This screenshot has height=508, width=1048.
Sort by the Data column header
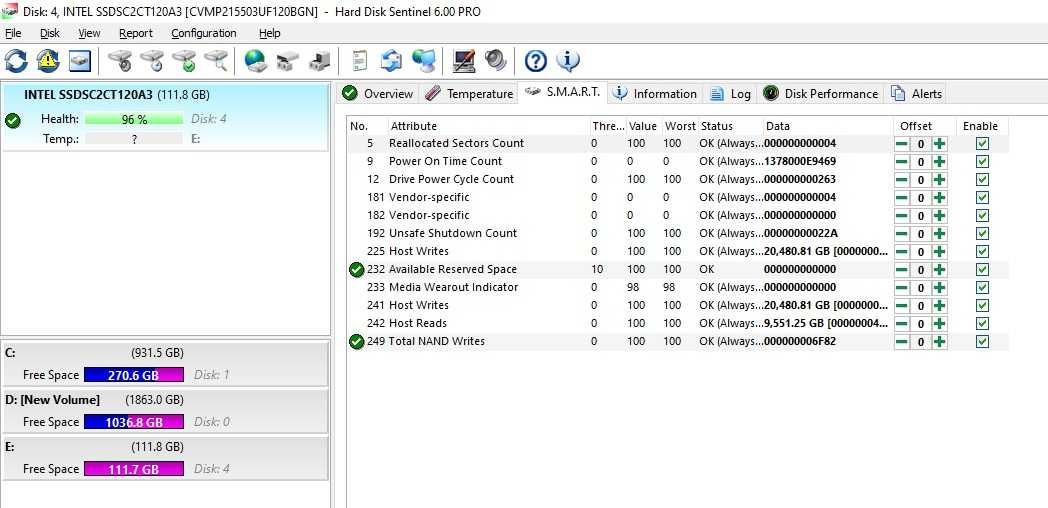pyautogui.click(x=827, y=126)
